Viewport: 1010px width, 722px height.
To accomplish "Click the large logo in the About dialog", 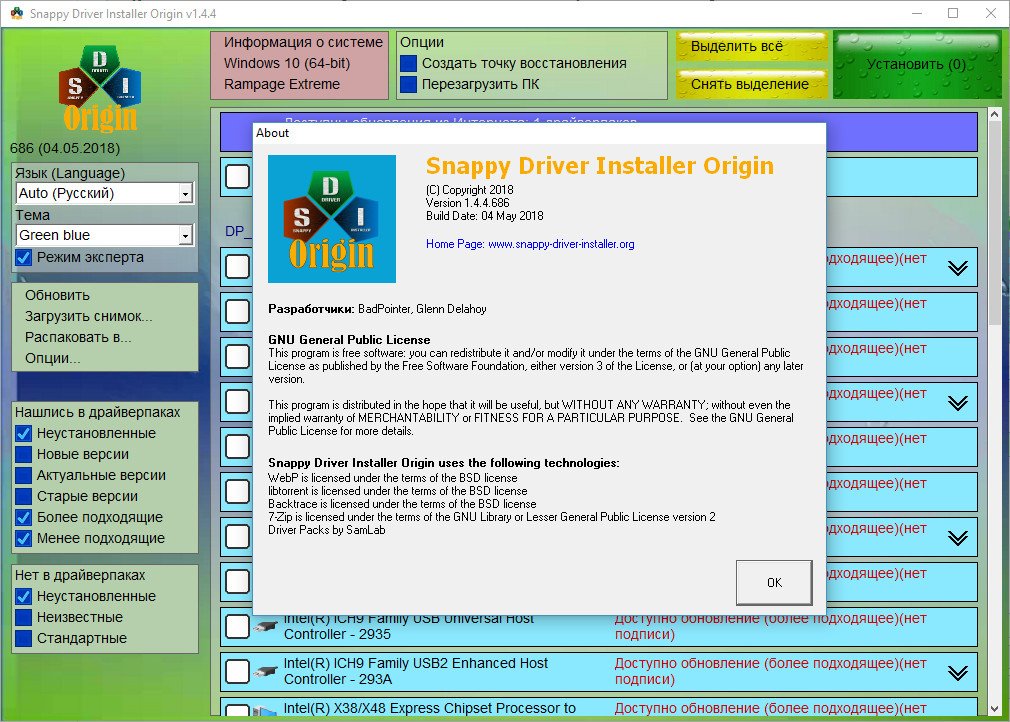I will (332, 219).
